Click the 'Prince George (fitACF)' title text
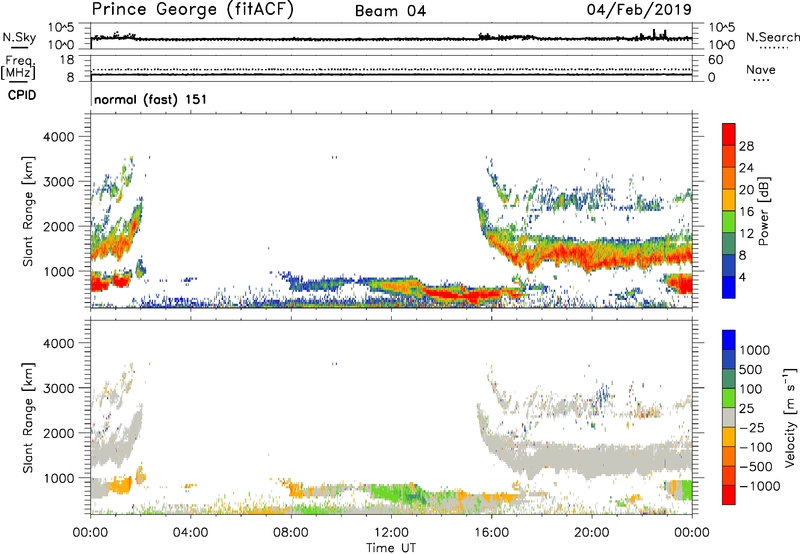This screenshot has height=554, width=800. click(x=192, y=10)
